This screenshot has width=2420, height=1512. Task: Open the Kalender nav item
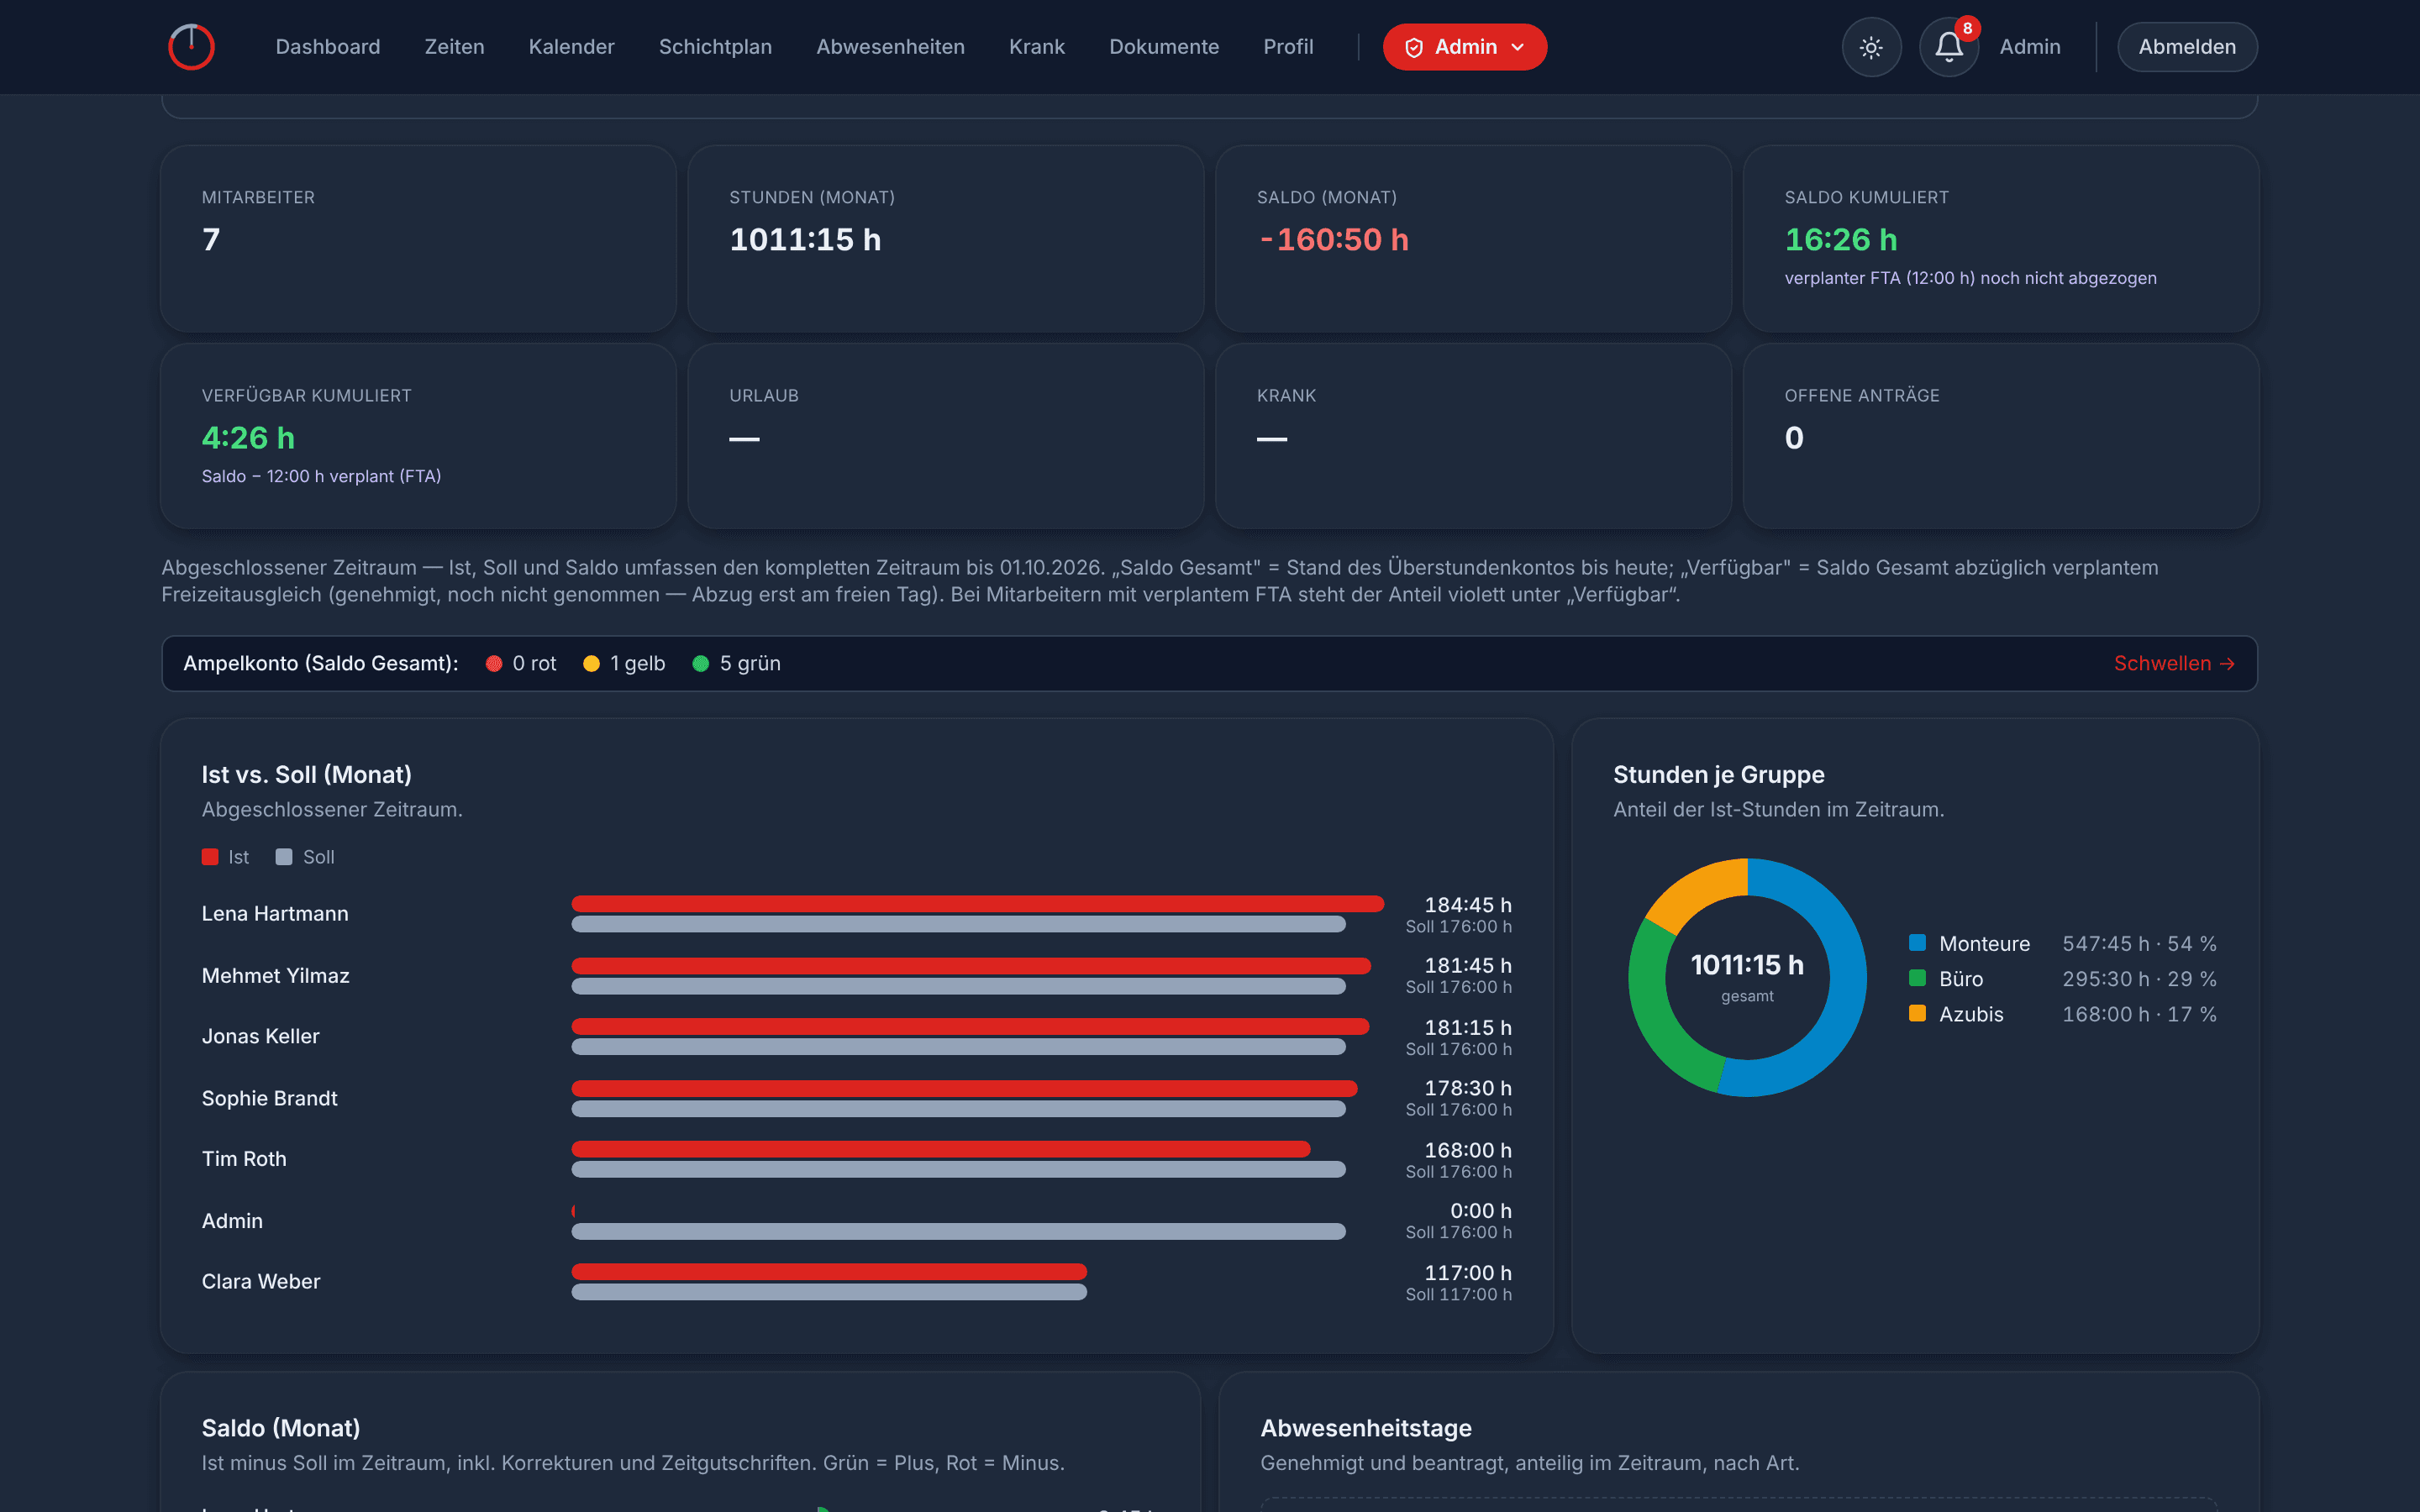click(x=571, y=47)
